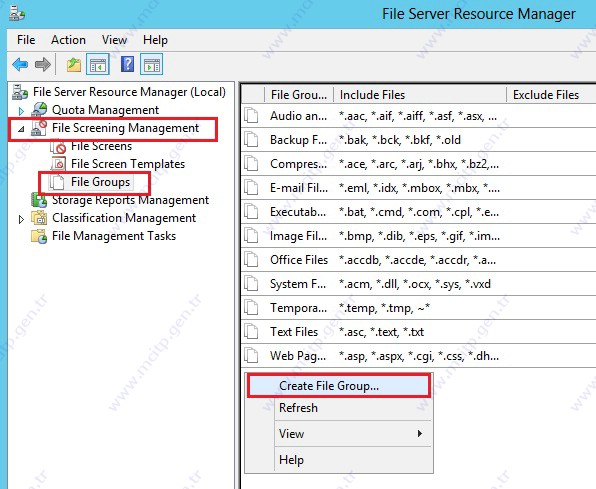This screenshot has width=596, height=489.
Task: Click the File Screening Management icon
Action: (39, 128)
